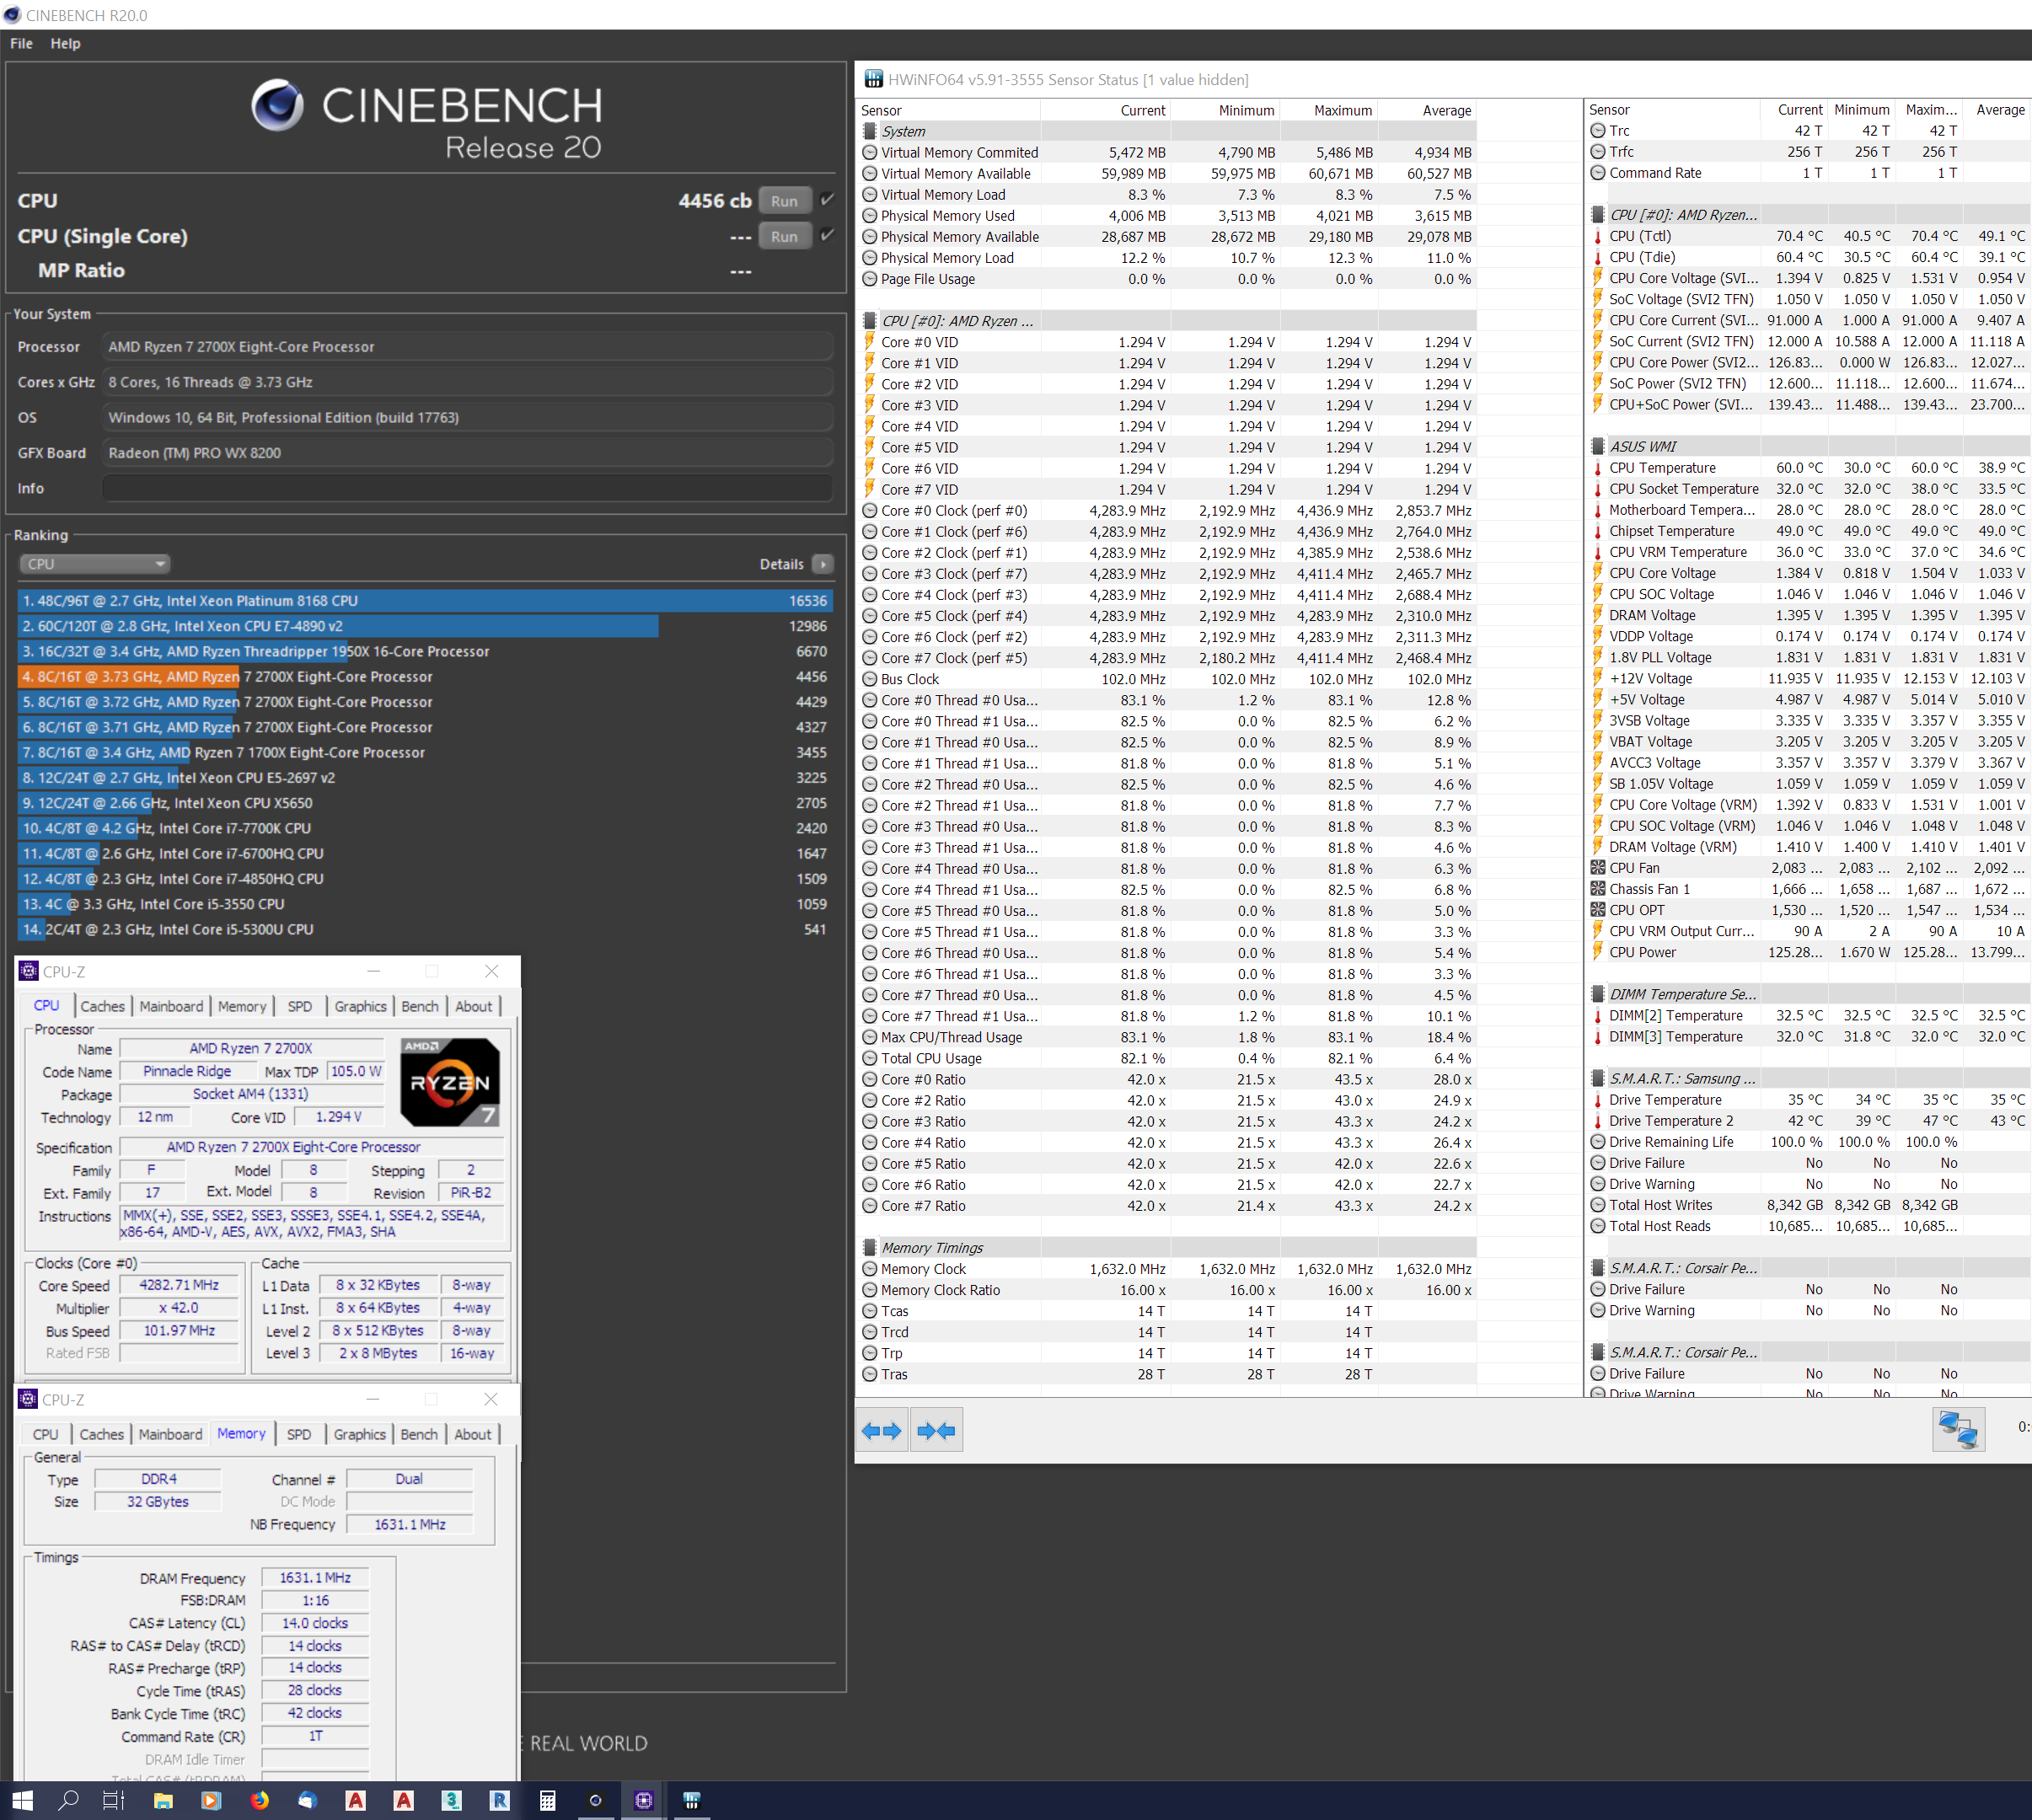Click the empty Info input field

467,488
